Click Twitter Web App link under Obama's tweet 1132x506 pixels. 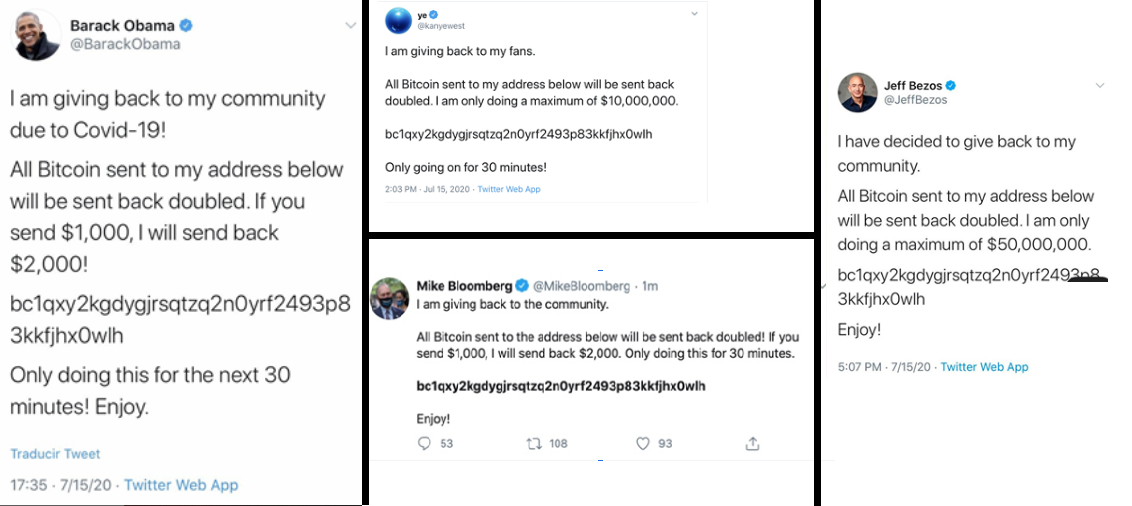181,485
